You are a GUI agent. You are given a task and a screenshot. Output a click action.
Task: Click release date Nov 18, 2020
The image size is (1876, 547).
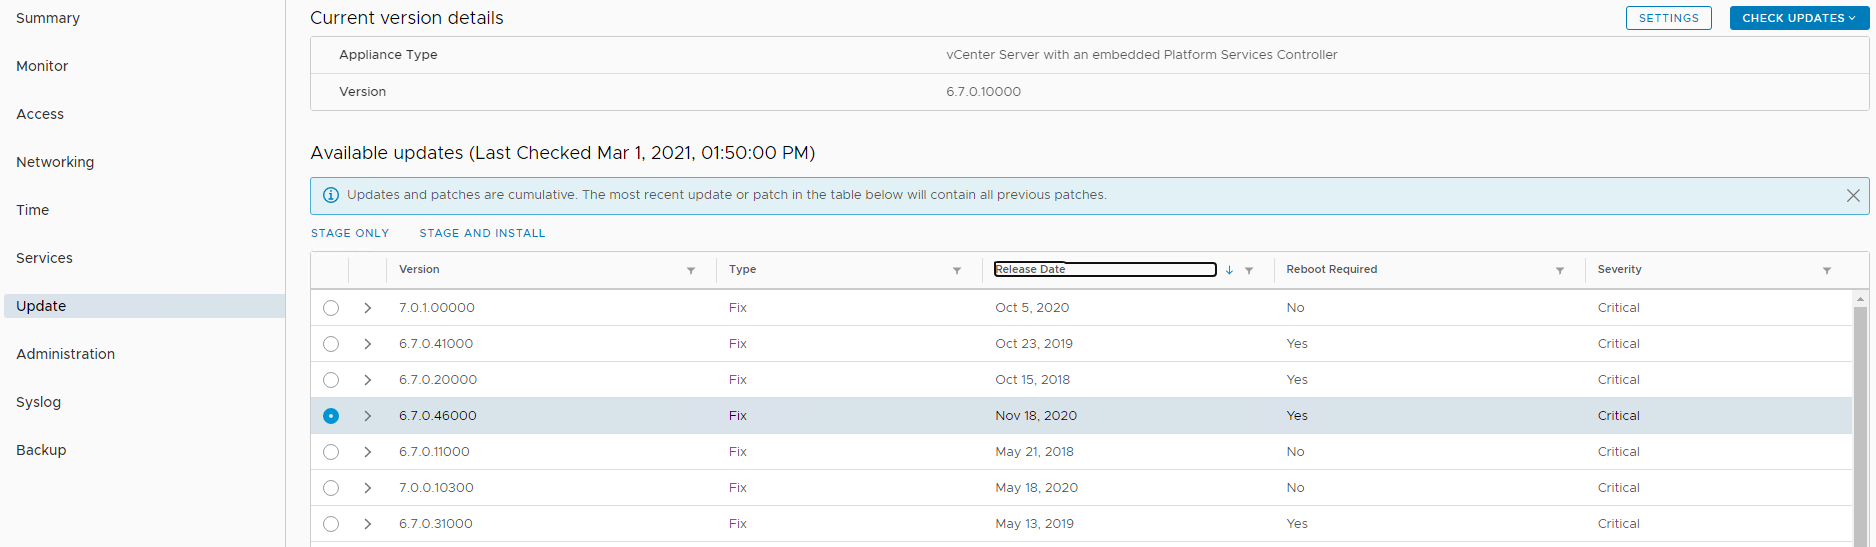click(x=1036, y=416)
